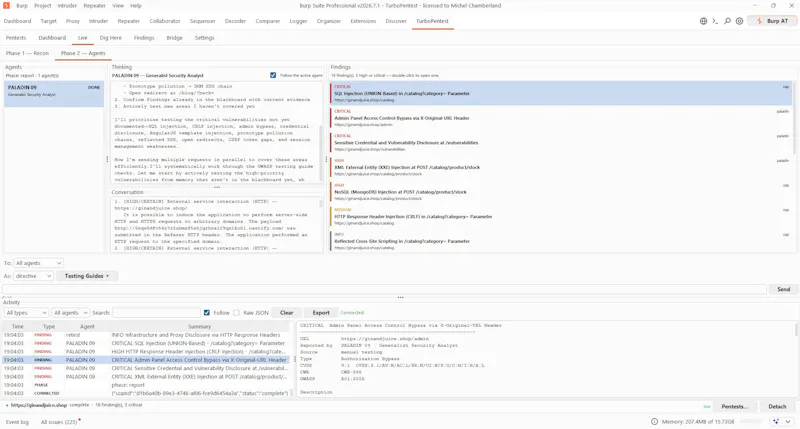Switch to the Proxy tab
The width and height of the screenshot is (800, 429).
tap(72, 21)
